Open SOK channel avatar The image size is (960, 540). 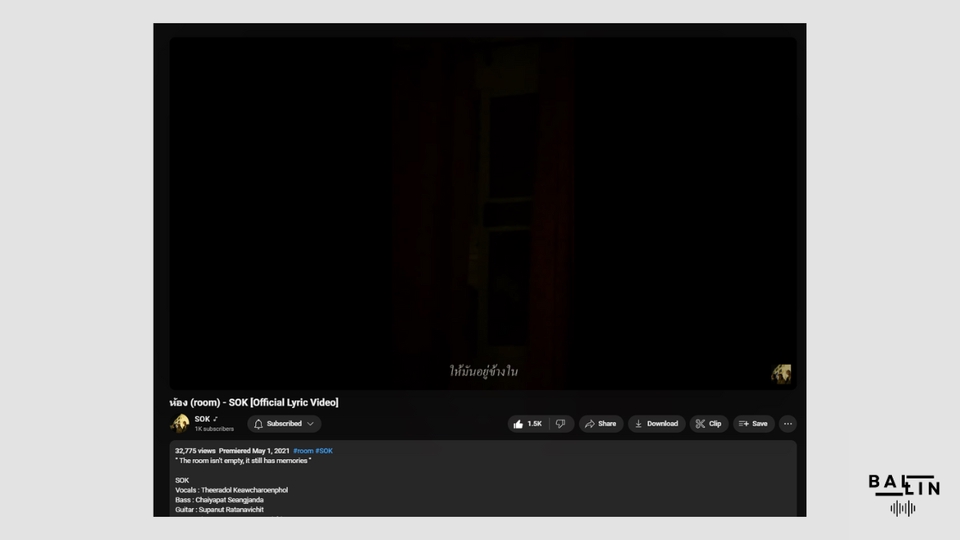click(x=180, y=423)
